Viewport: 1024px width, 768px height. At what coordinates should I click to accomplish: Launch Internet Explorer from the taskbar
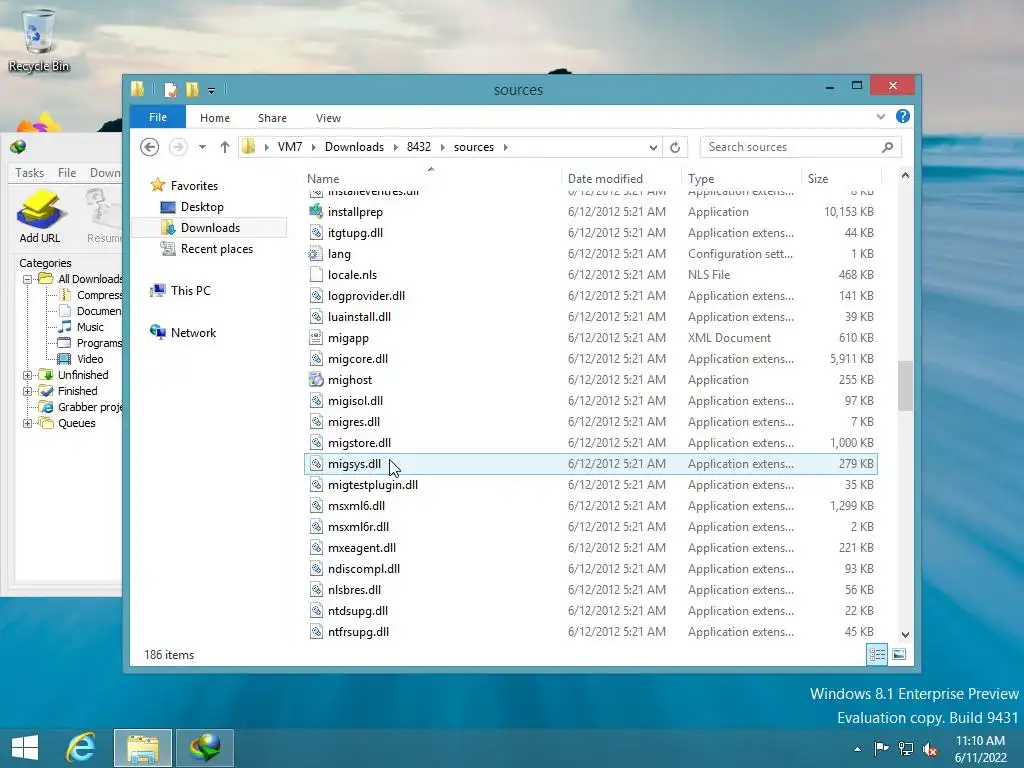tap(81, 748)
